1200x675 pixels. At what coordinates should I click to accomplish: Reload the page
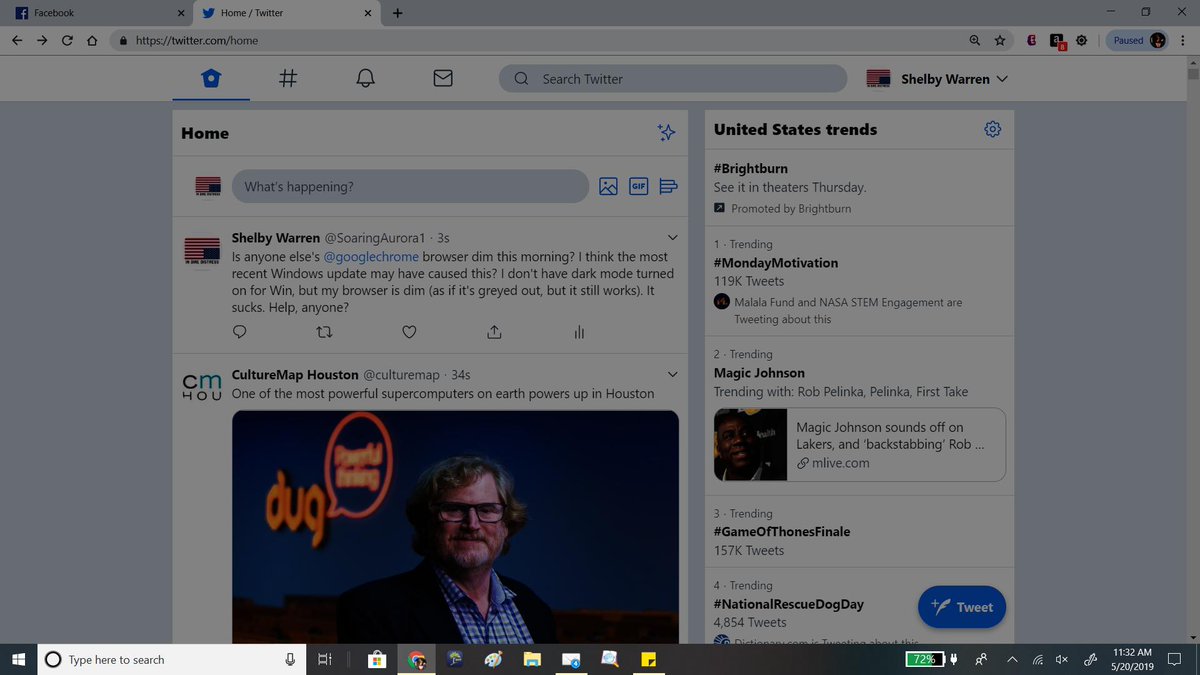(67, 41)
